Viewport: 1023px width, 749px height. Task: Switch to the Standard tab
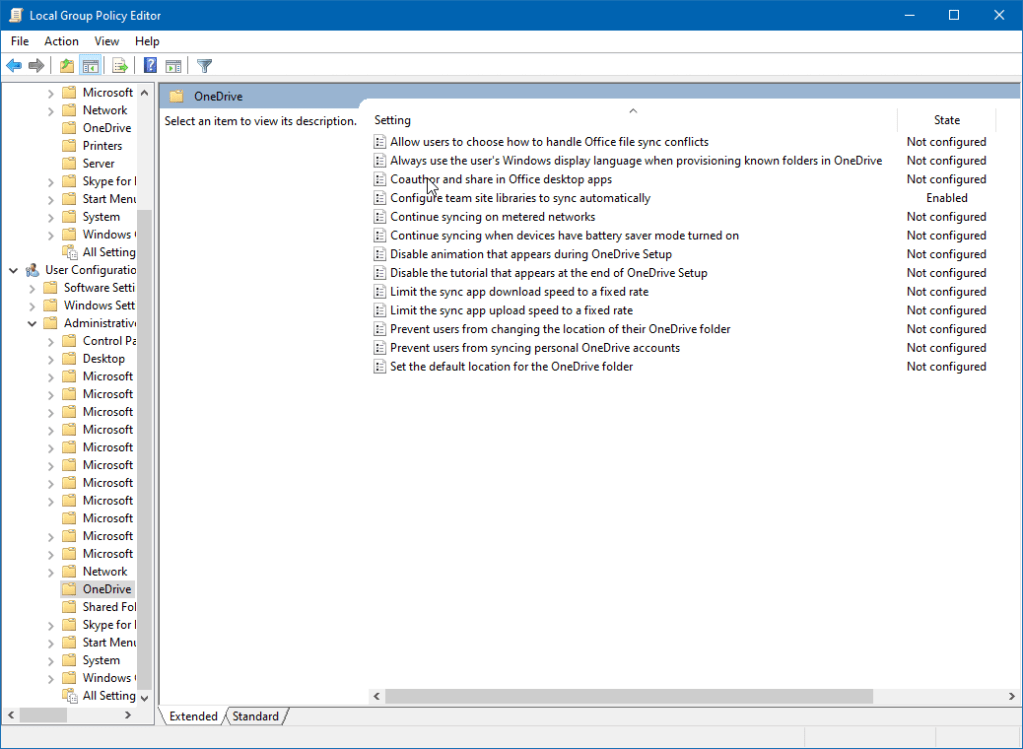pyautogui.click(x=256, y=716)
